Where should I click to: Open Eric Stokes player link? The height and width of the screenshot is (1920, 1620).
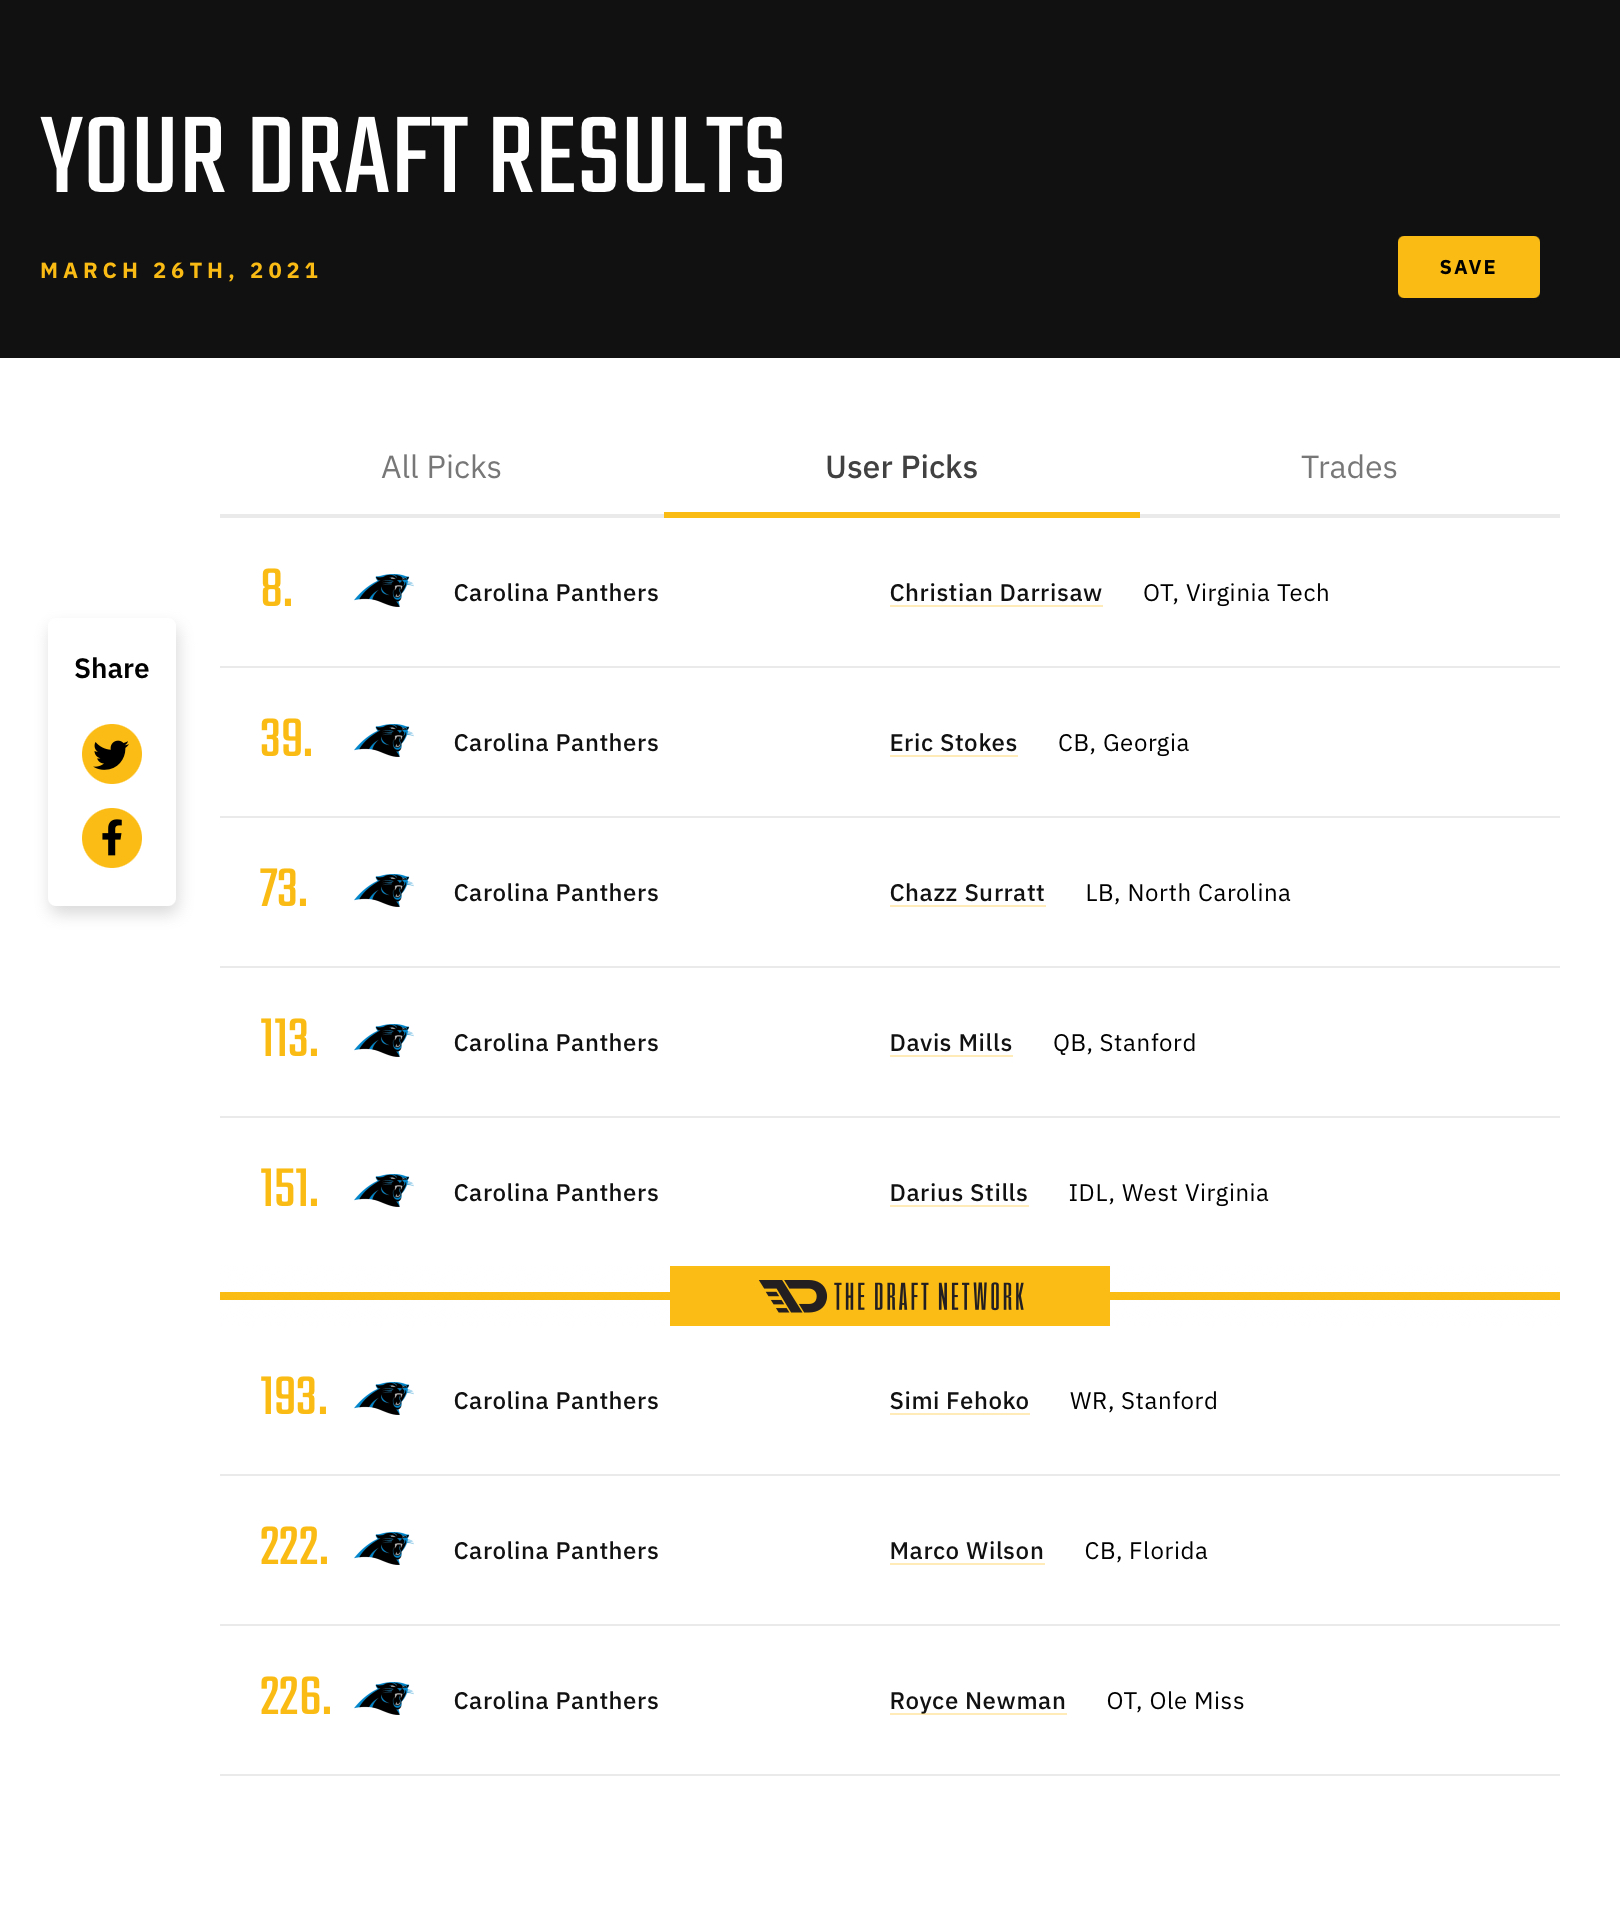pyautogui.click(x=954, y=743)
